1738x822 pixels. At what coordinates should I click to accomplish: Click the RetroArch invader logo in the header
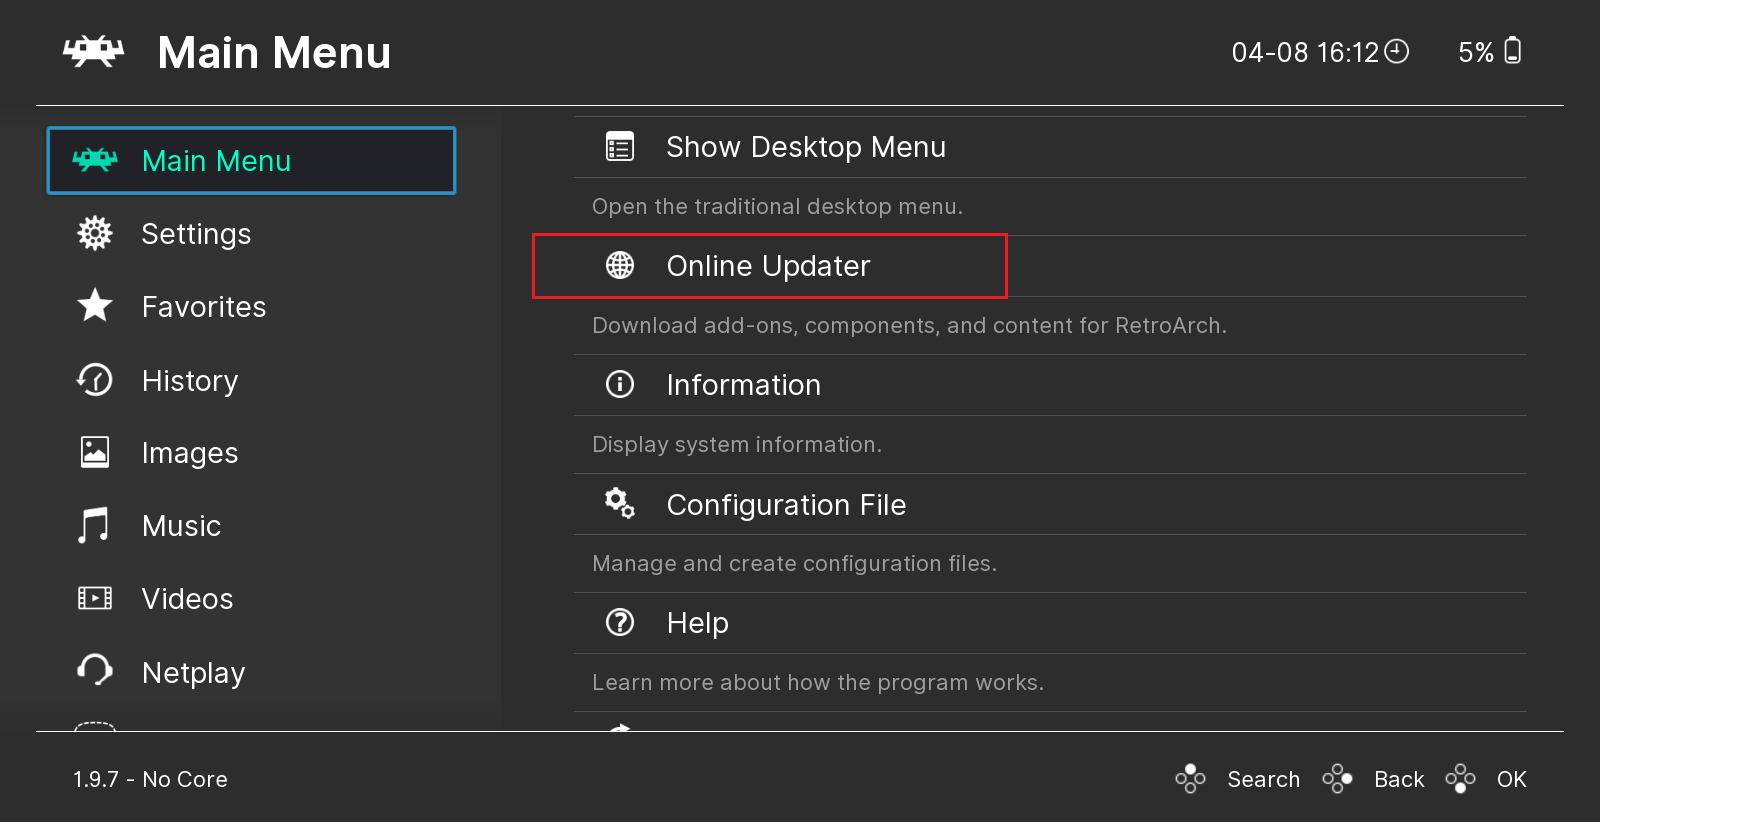coord(94,52)
